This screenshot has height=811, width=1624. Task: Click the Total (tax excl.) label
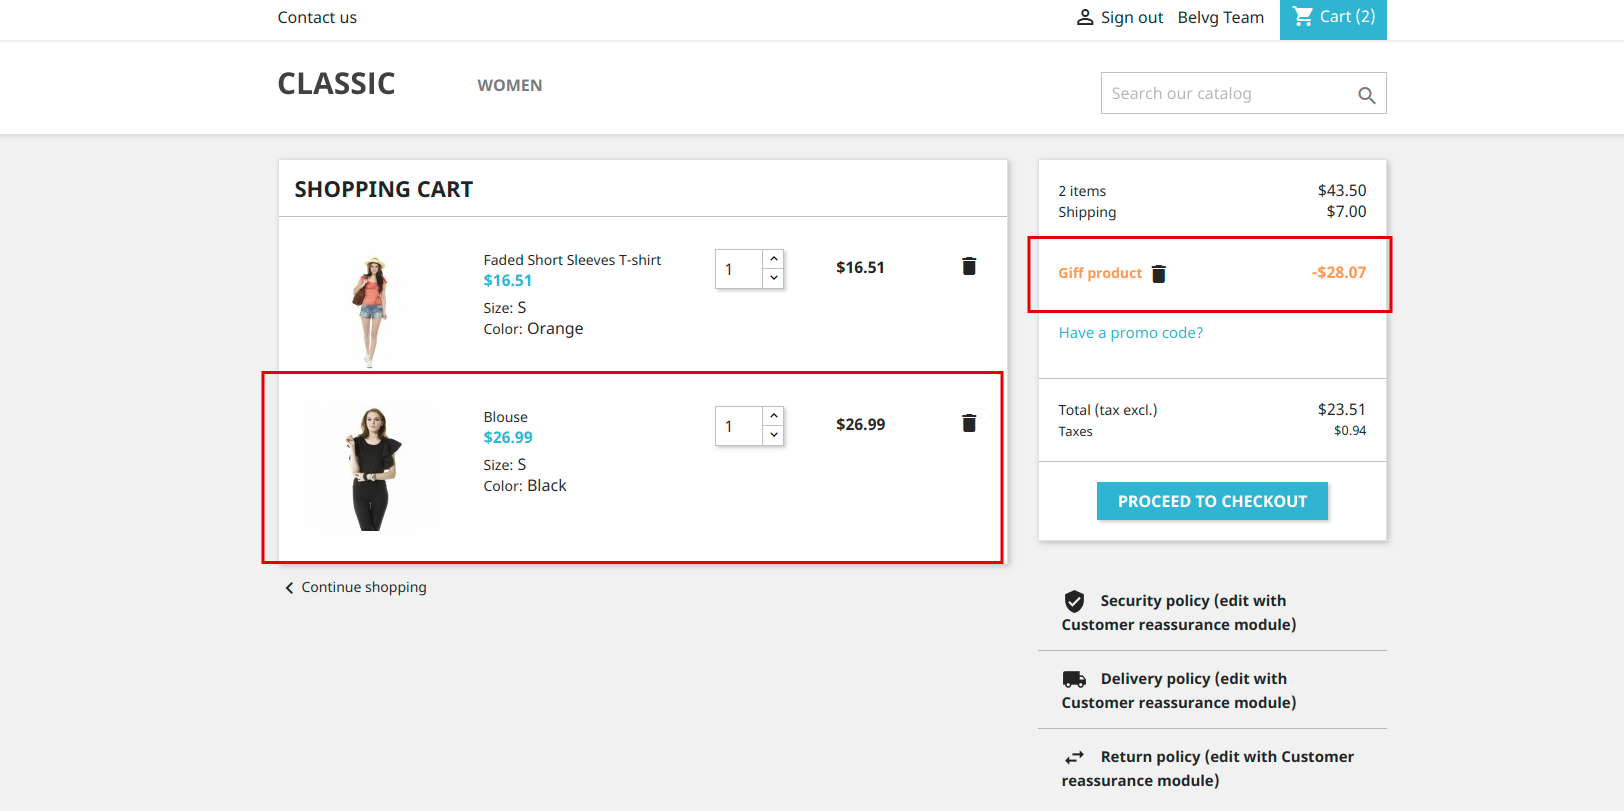1108,410
